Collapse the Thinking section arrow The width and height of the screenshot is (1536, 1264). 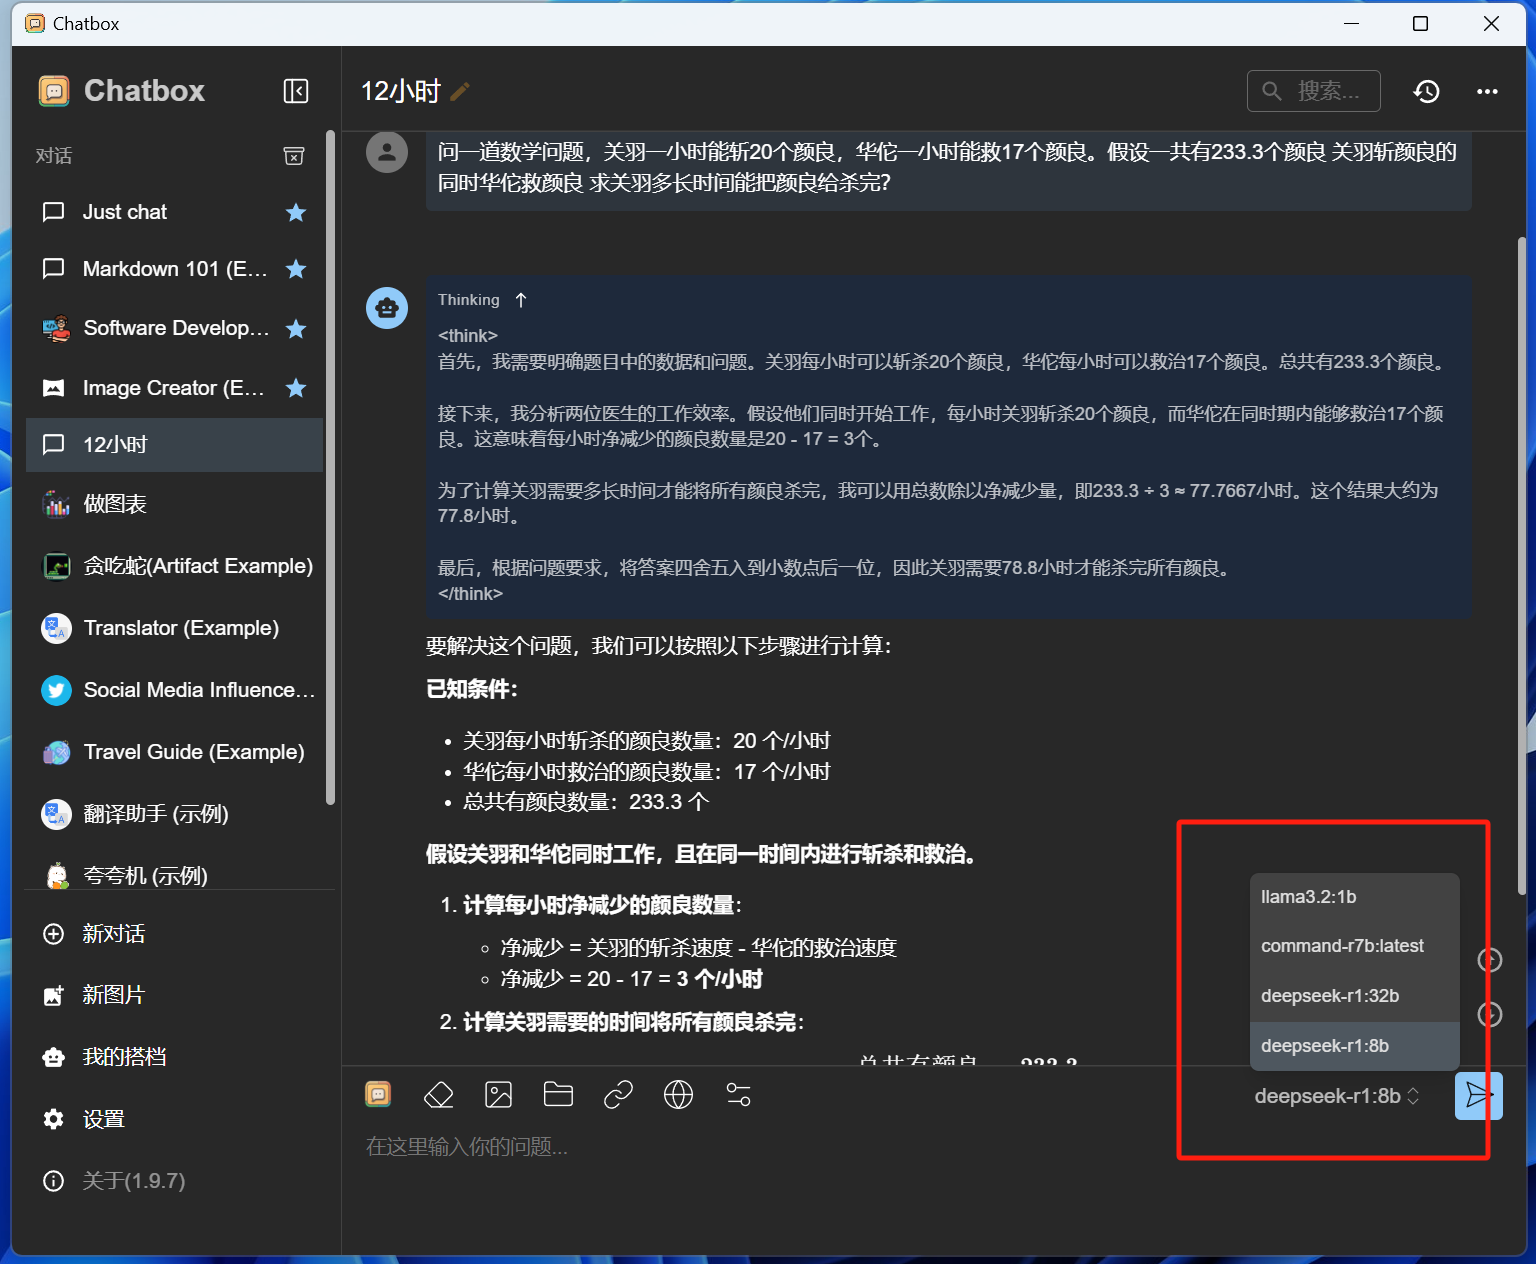point(520,300)
